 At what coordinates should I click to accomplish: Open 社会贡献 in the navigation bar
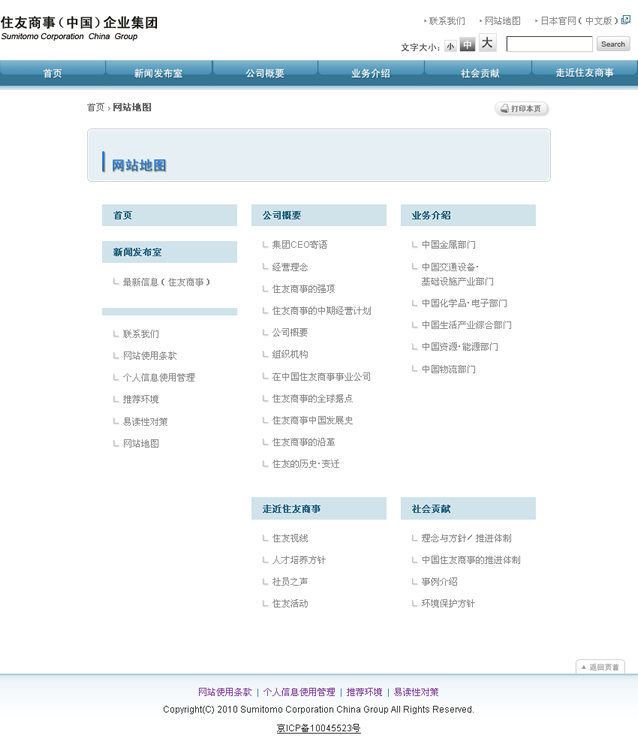(480, 73)
